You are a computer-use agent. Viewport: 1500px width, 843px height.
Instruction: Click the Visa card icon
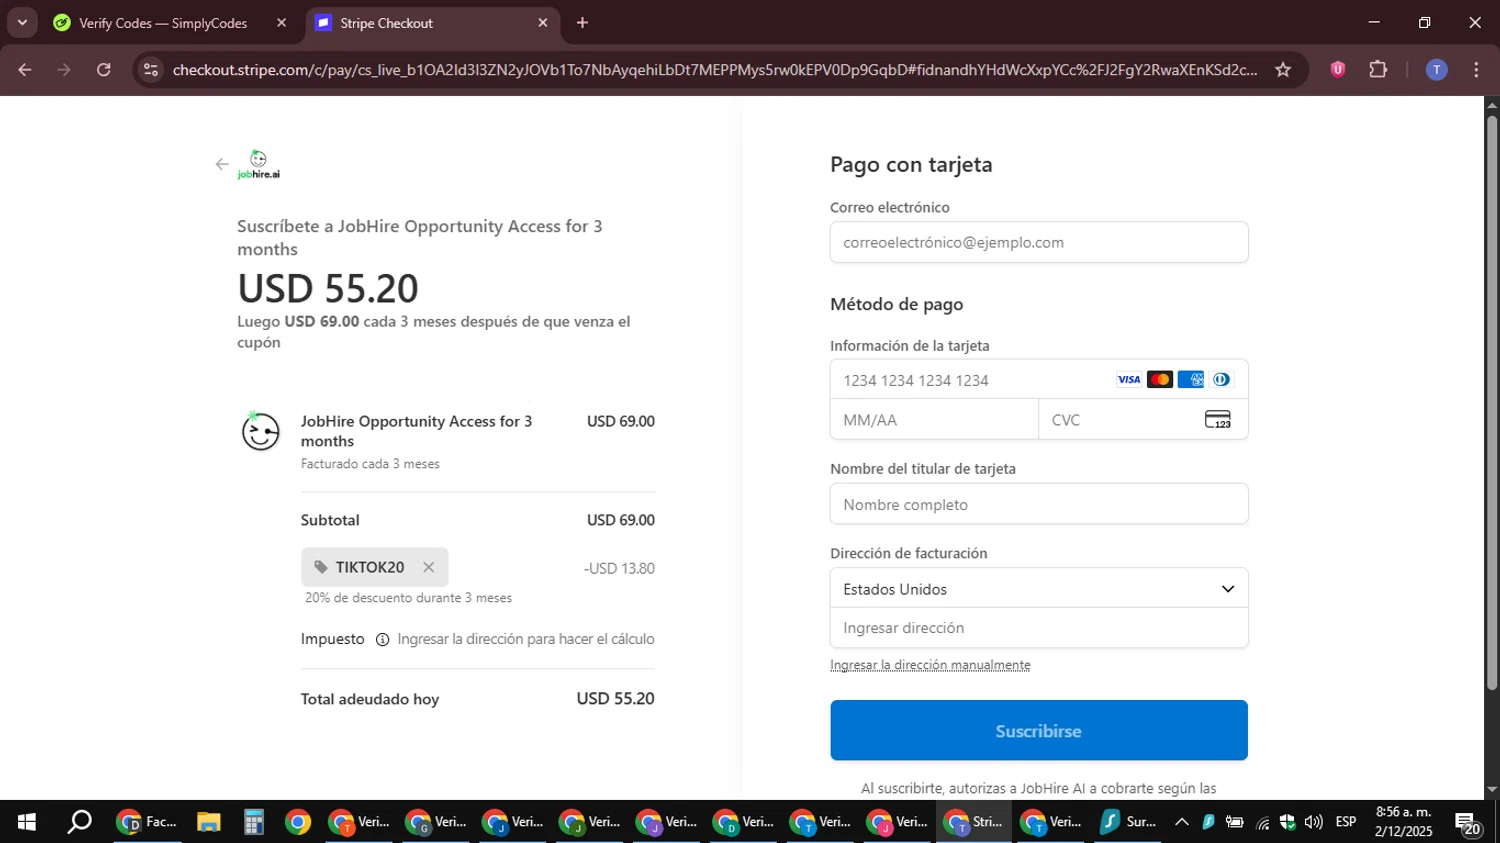pyautogui.click(x=1129, y=380)
